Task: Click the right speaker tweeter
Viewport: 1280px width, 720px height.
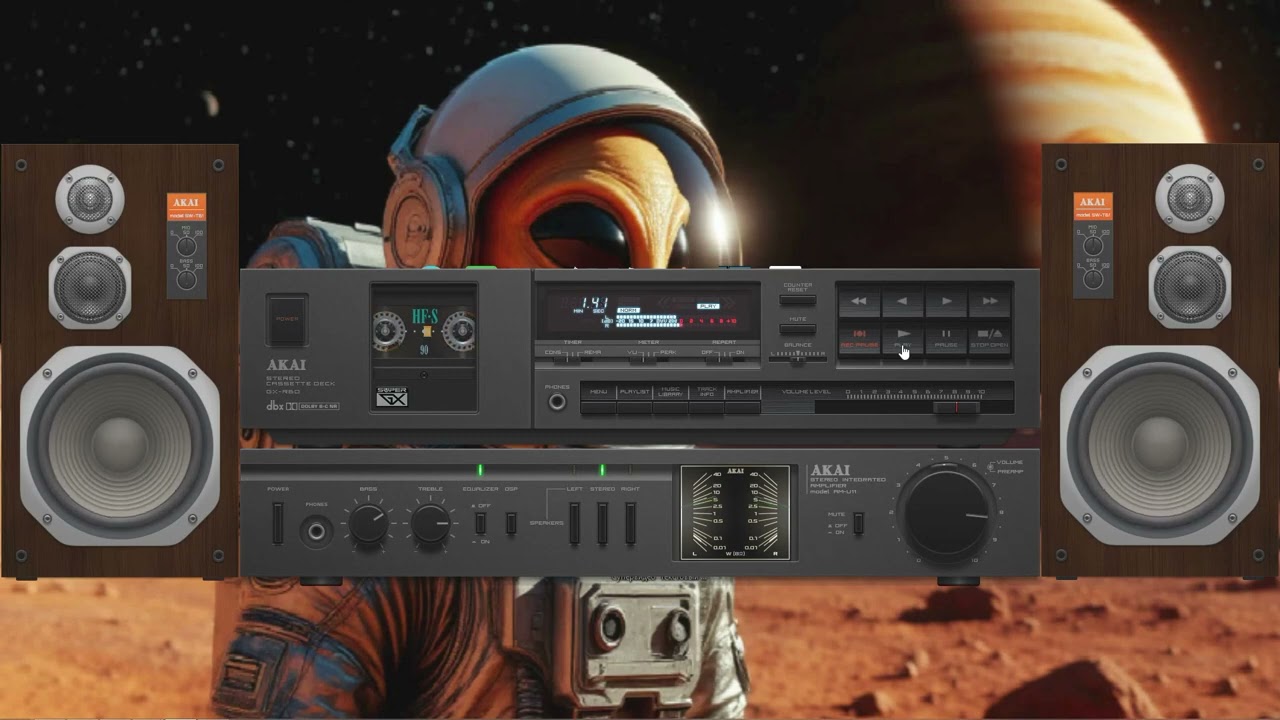Action: (1190, 198)
